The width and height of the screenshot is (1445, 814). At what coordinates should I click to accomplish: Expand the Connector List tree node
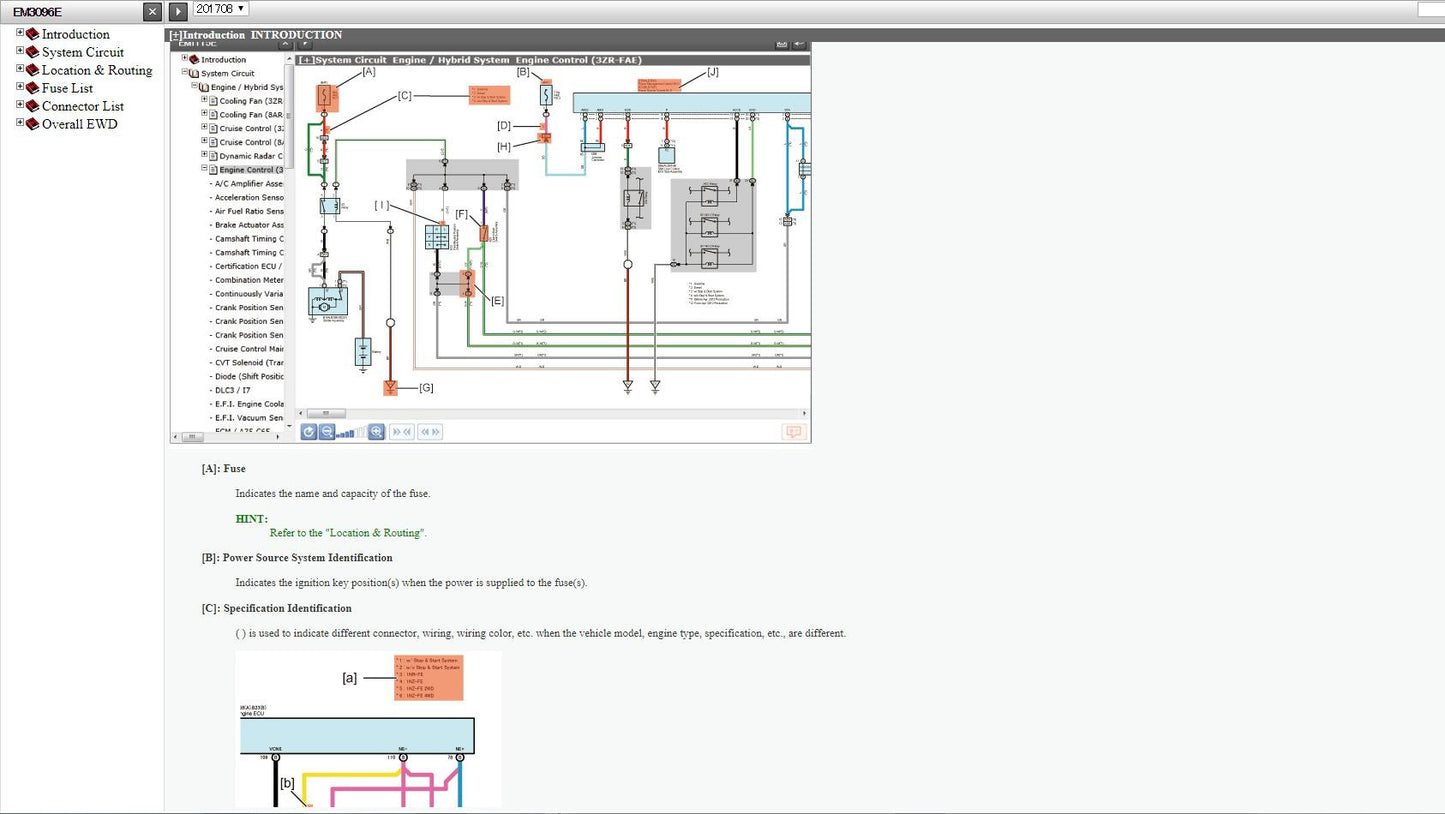[20, 105]
